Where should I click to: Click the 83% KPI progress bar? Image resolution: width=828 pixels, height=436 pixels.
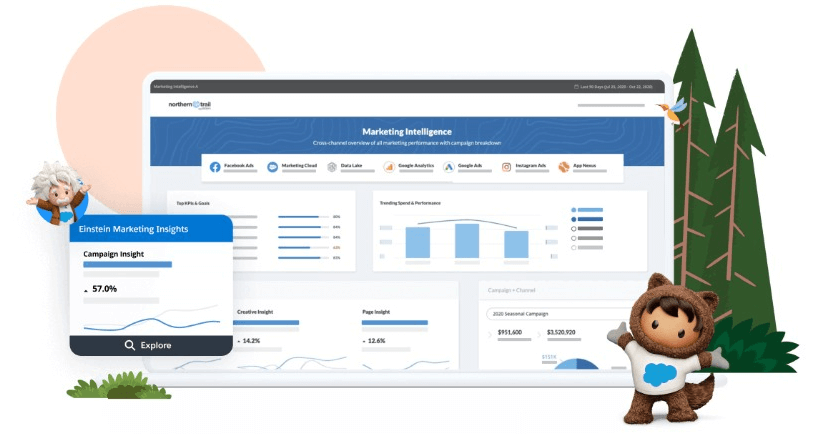(x=303, y=258)
